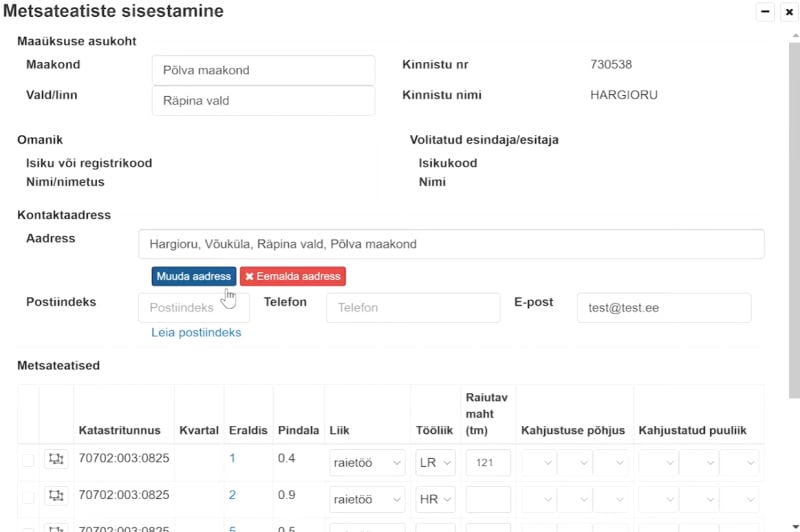This screenshot has width=800, height=532.
Task: Expand the HR Tööliik dropdown
Action: (435, 500)
